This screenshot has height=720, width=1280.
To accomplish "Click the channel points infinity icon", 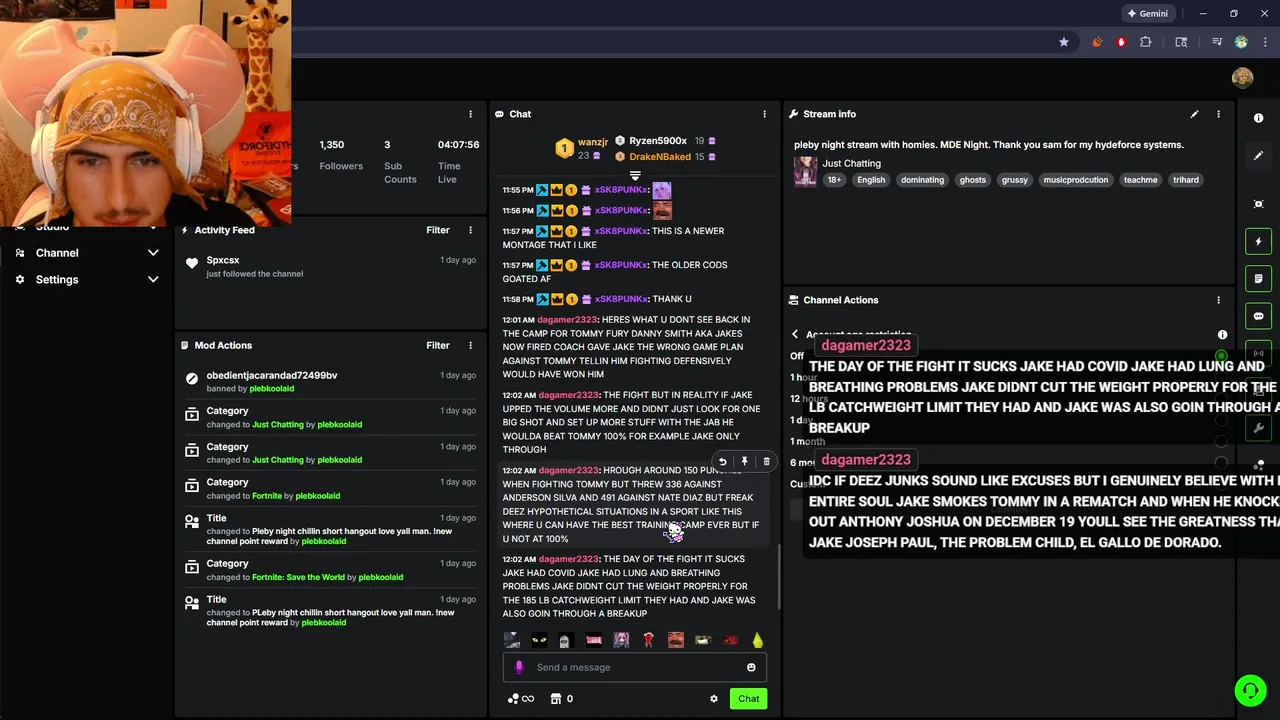I will (x=521, y=699).
